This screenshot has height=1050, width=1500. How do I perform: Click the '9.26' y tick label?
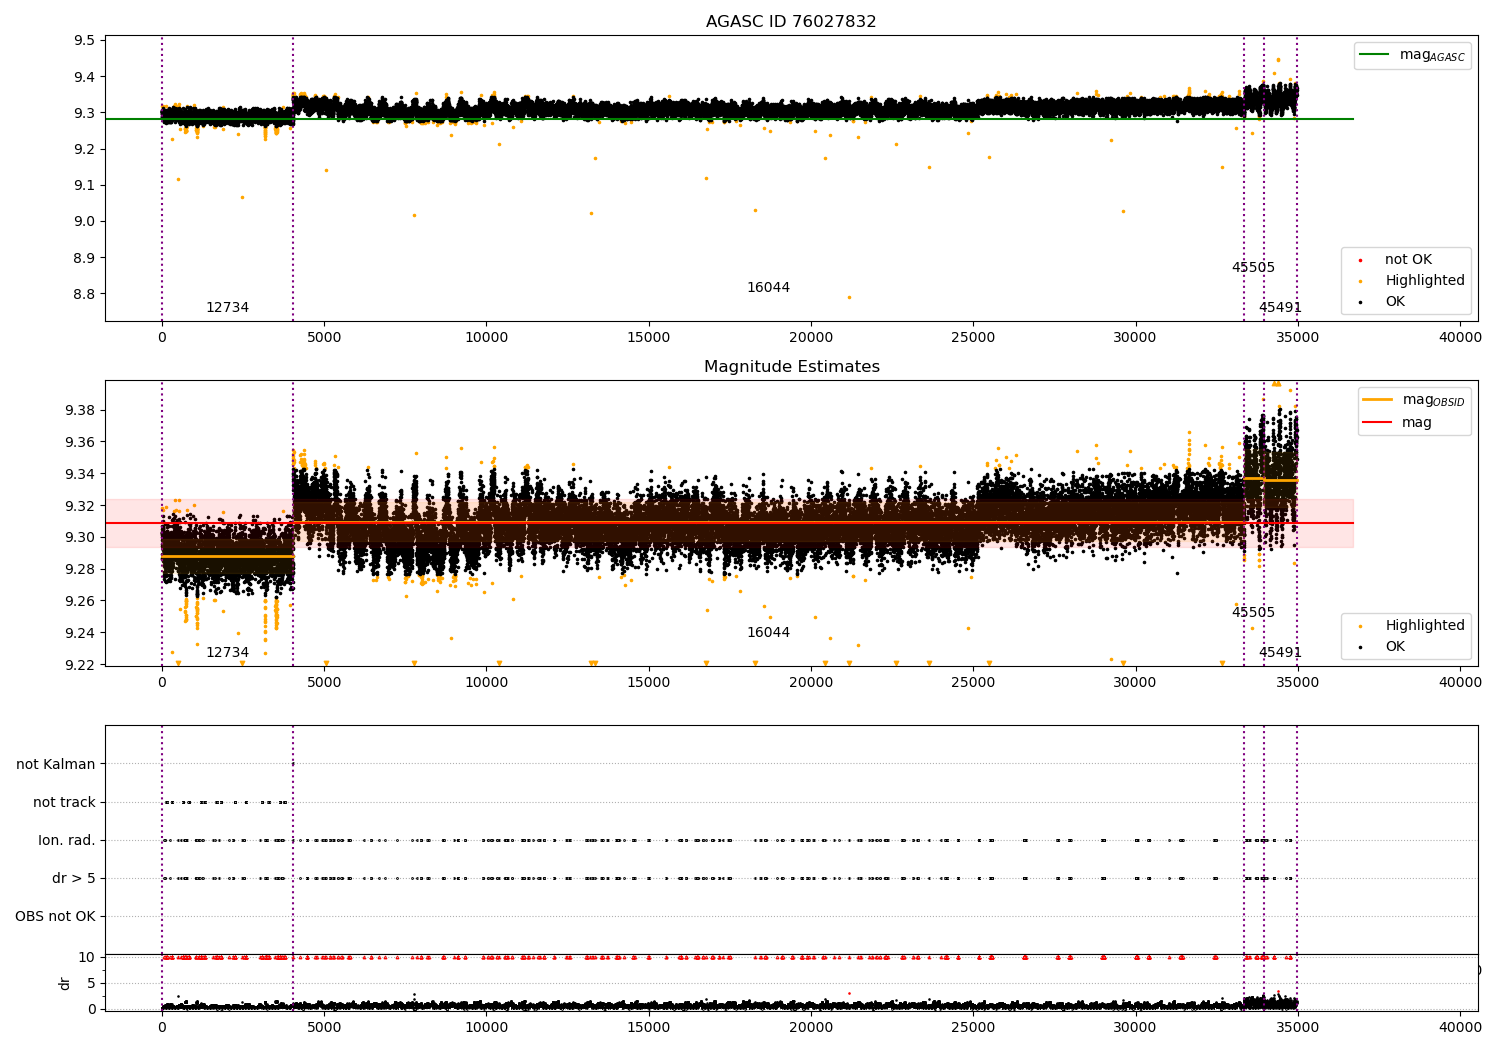click(x=81, y=602)
